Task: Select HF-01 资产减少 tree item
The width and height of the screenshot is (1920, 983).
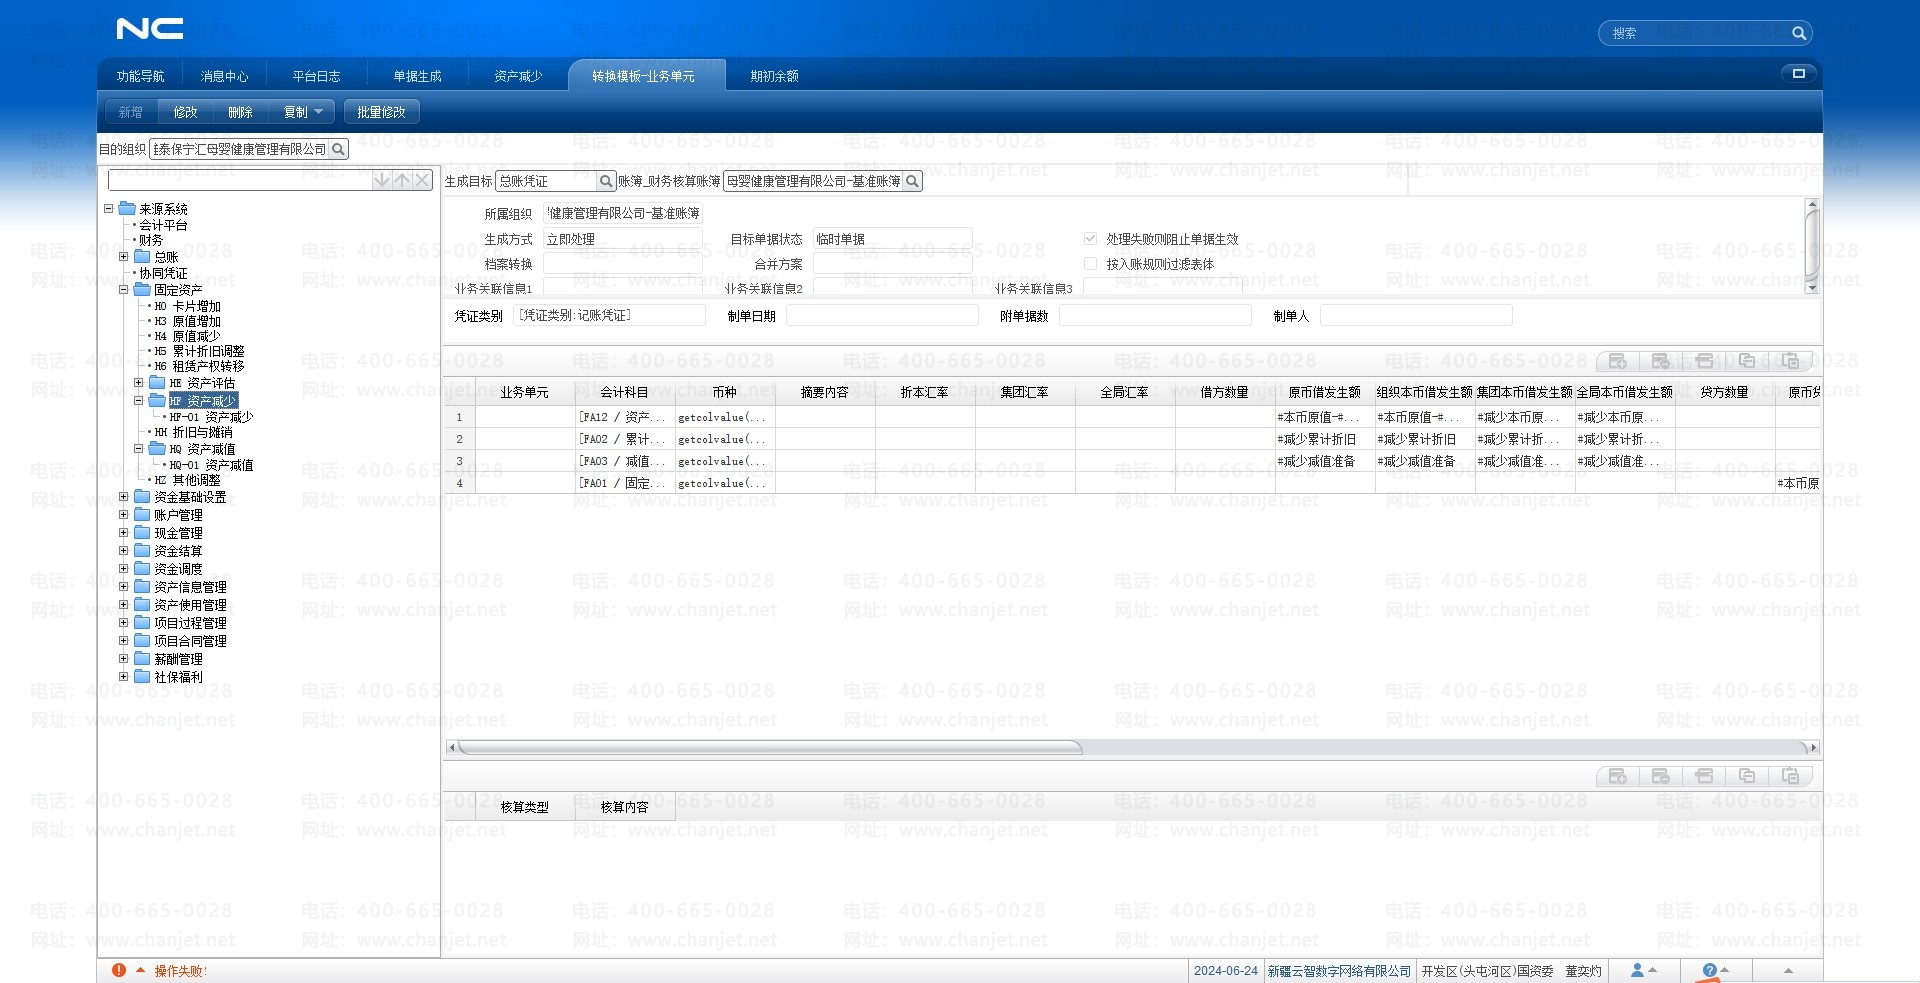Action: pos(211,417)
